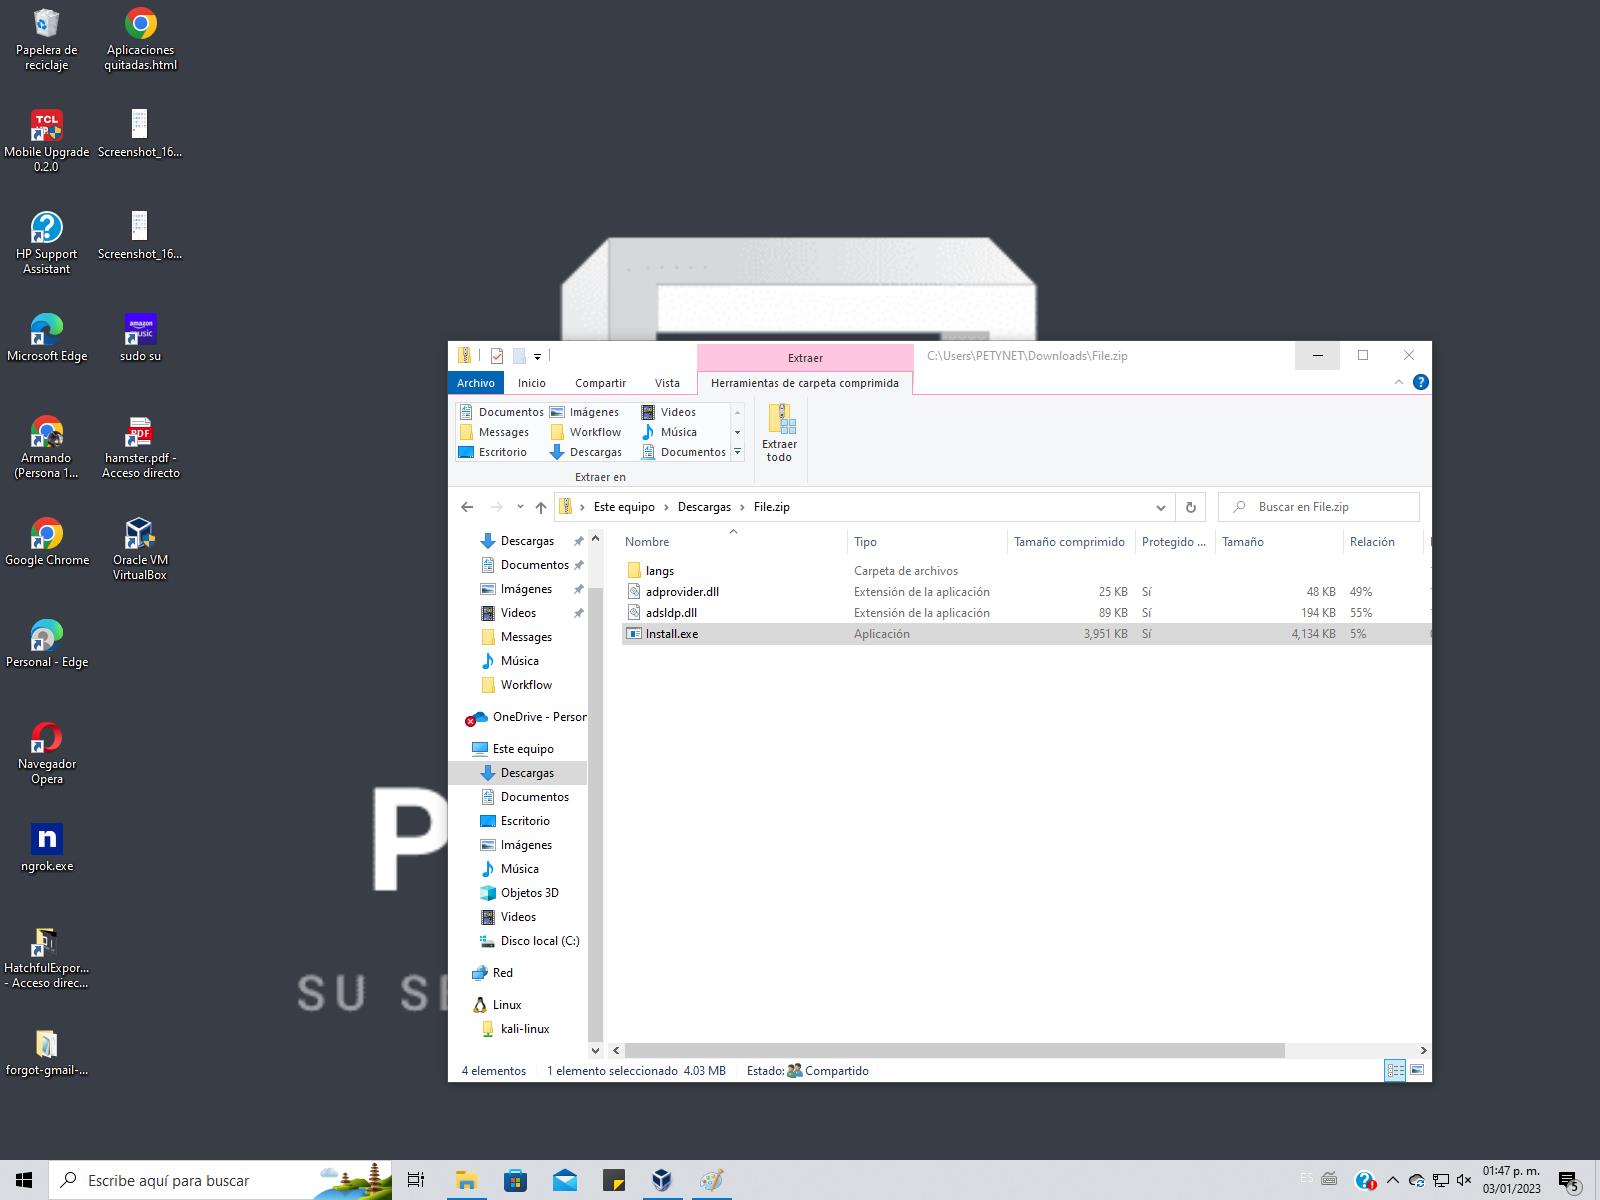The image size is (1600, 1200).
Task: Click the quick access Properties checkmark icon
Action: point(497,356)
